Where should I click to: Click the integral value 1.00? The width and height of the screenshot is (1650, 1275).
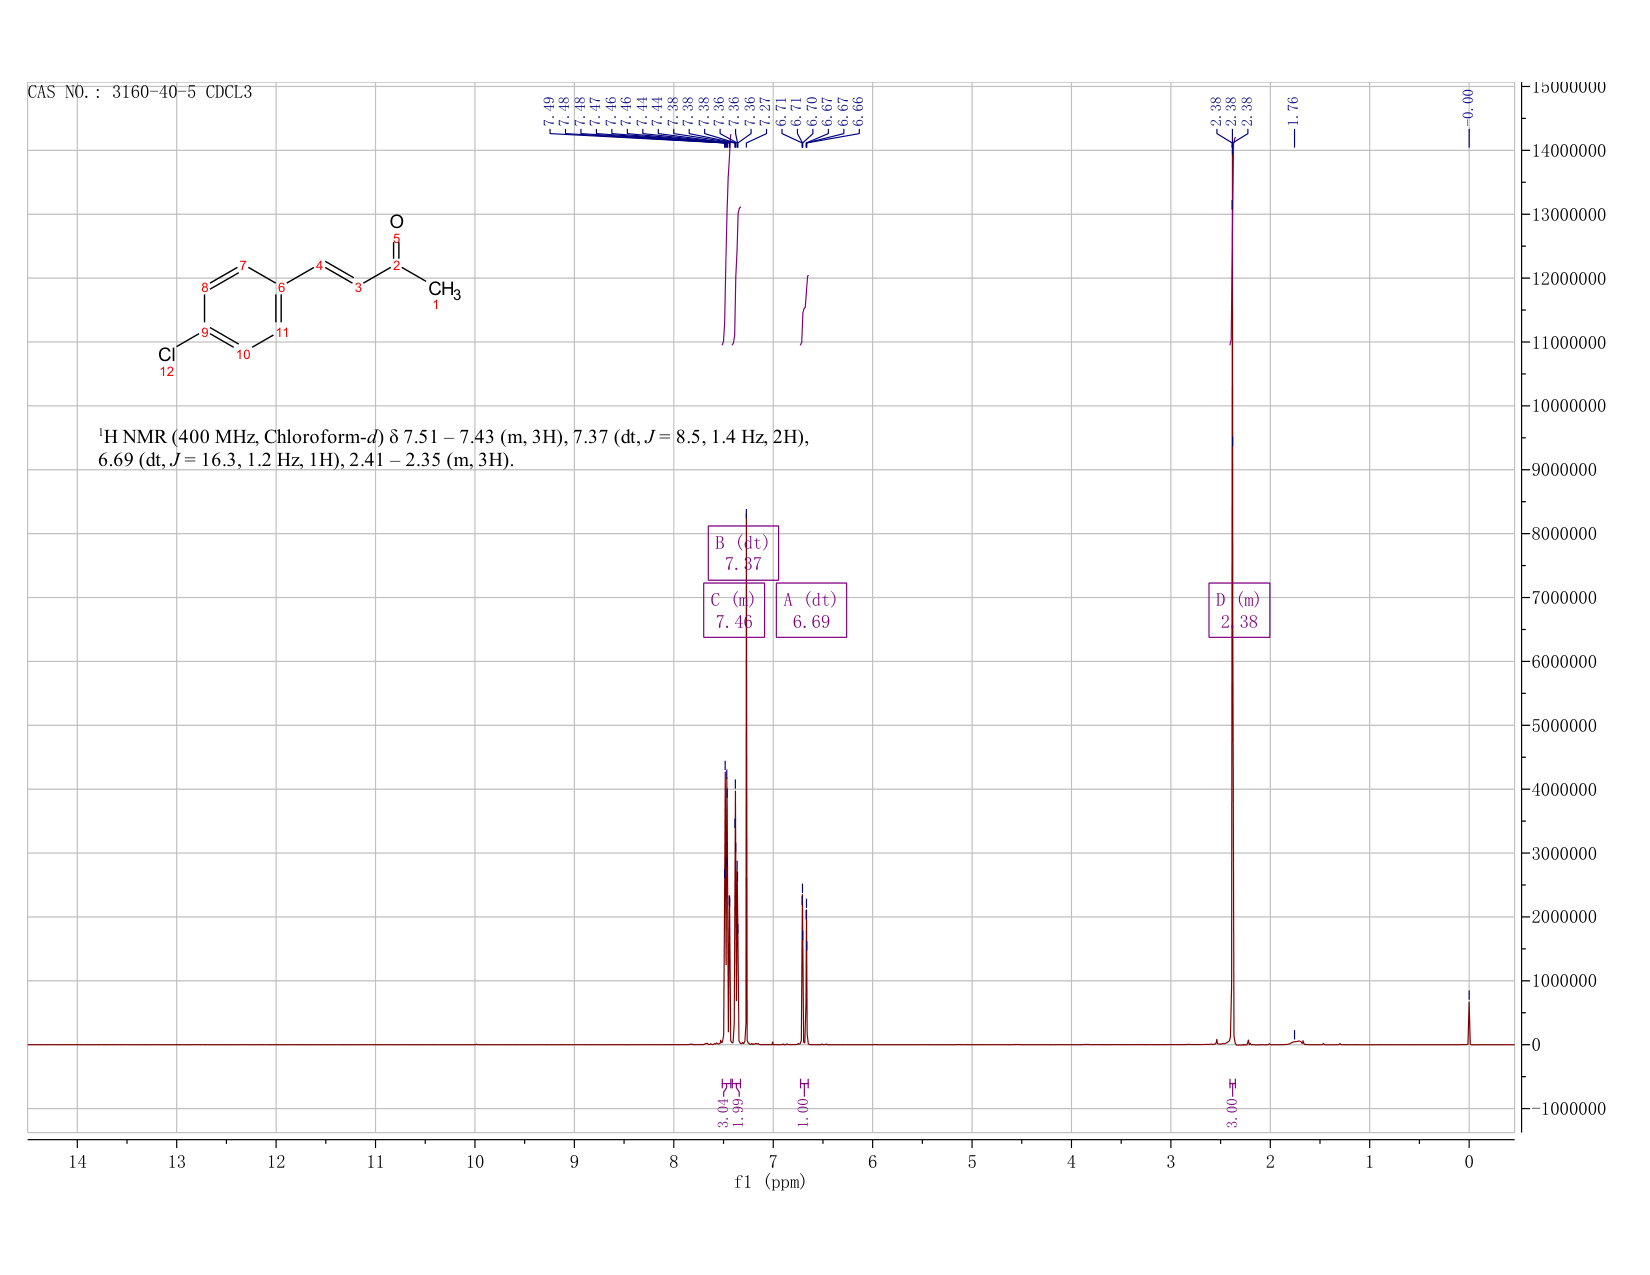tap(803, 1112)
